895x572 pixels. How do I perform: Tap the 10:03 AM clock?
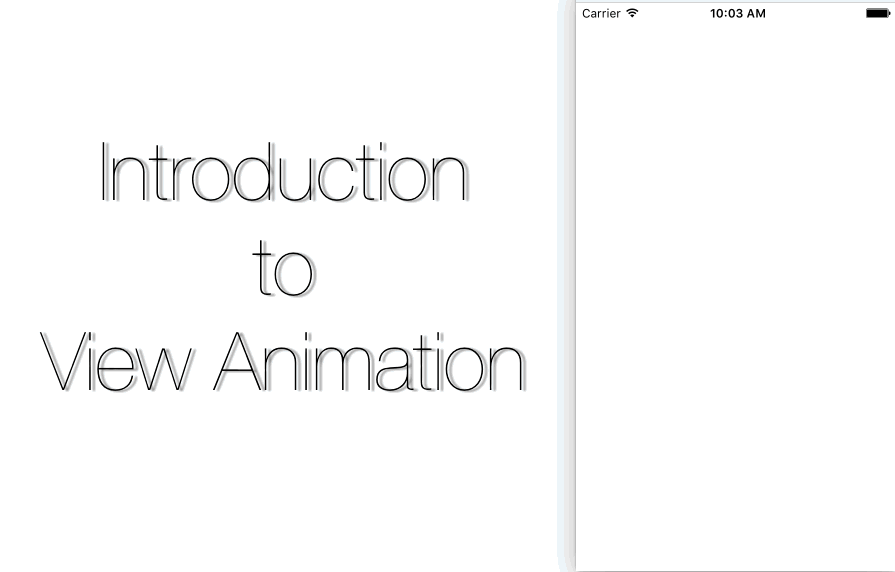point(737,13)
